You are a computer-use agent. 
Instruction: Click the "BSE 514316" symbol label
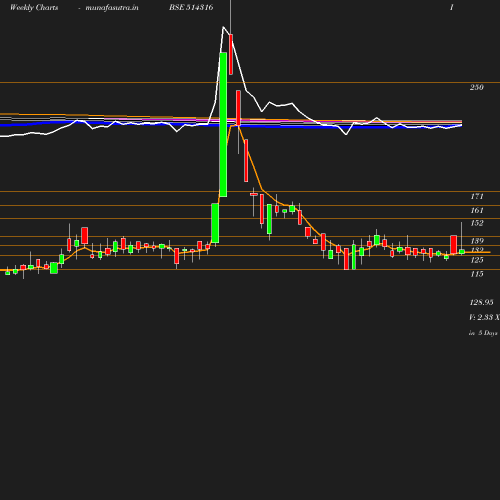[191, 7]
